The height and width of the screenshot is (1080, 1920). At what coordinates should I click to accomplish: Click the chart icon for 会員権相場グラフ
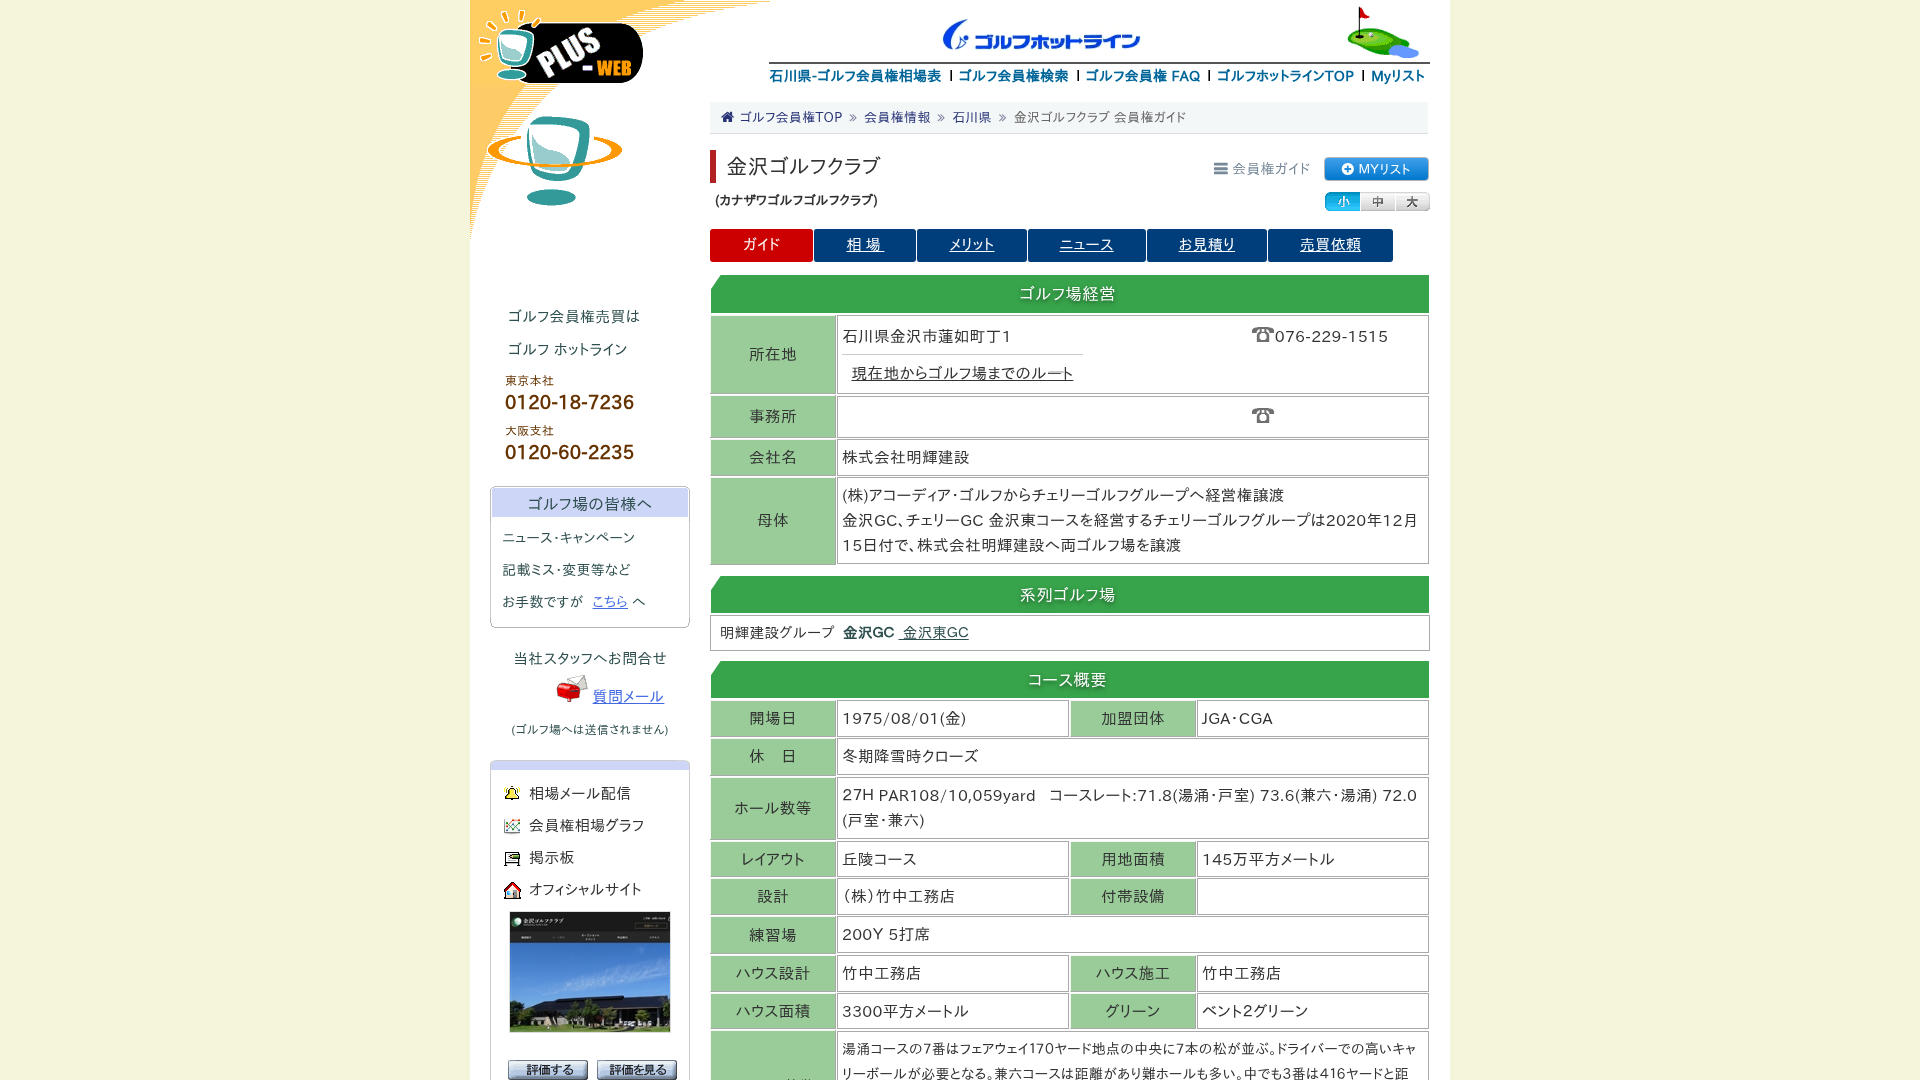click(512, 826)
